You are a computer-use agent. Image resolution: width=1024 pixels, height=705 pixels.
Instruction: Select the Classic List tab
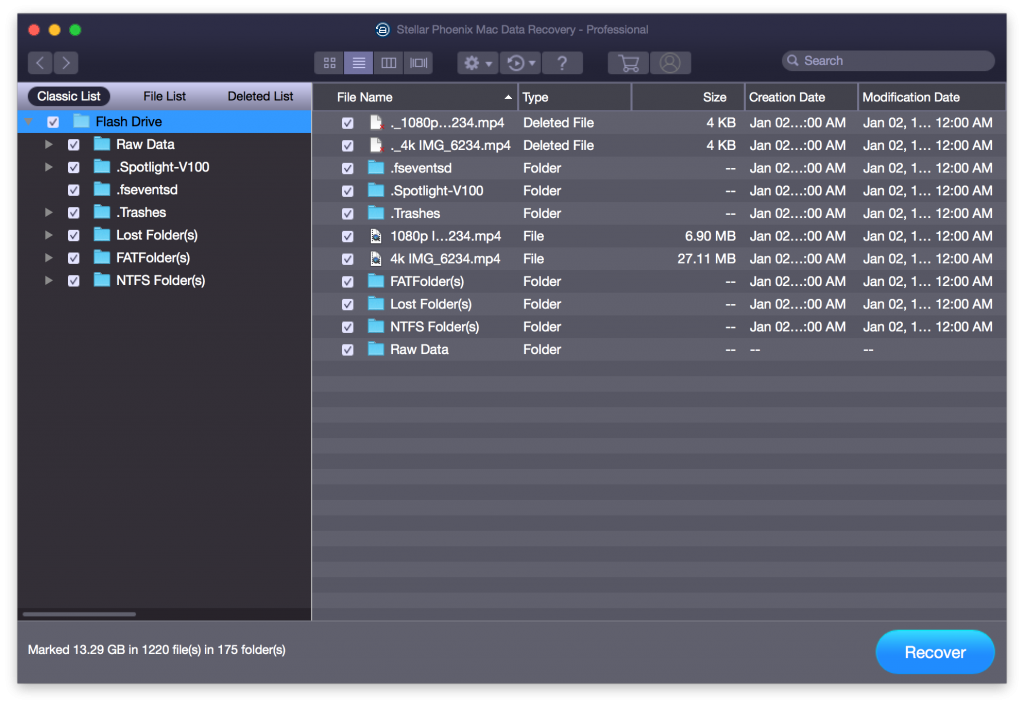69,96
